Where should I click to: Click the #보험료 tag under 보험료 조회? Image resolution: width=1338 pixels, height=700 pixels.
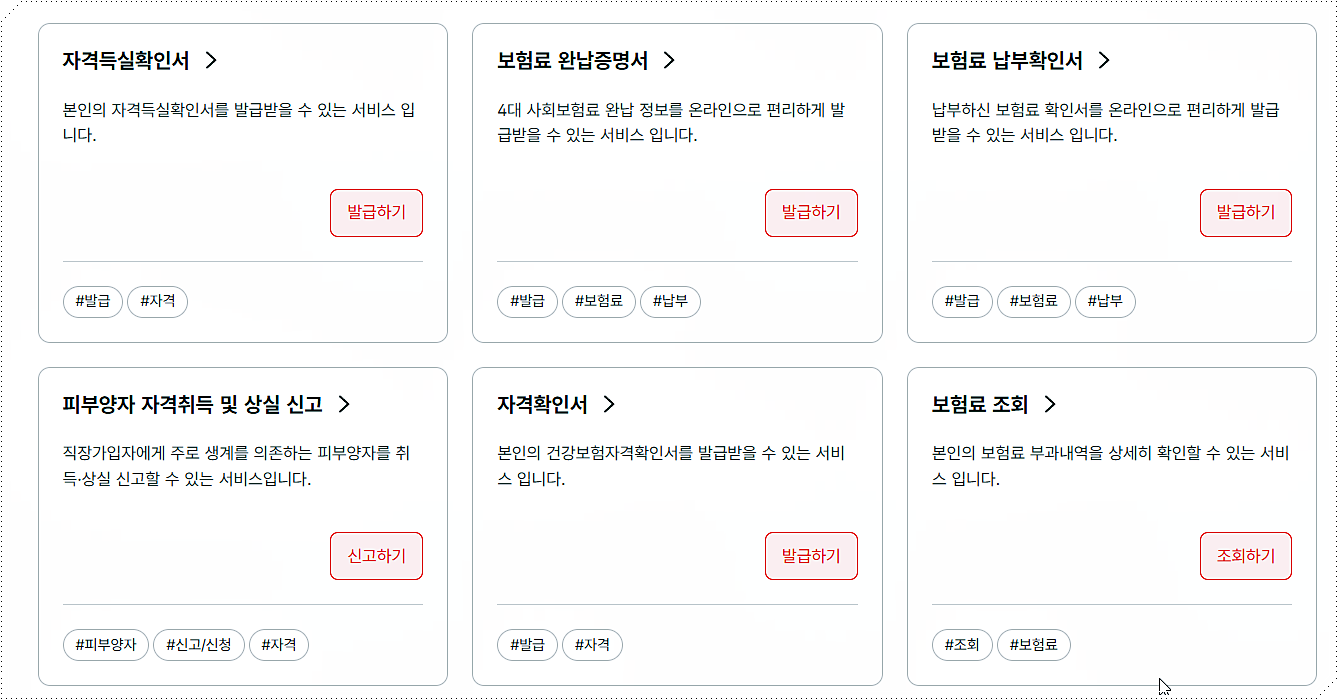[1033, 645]
